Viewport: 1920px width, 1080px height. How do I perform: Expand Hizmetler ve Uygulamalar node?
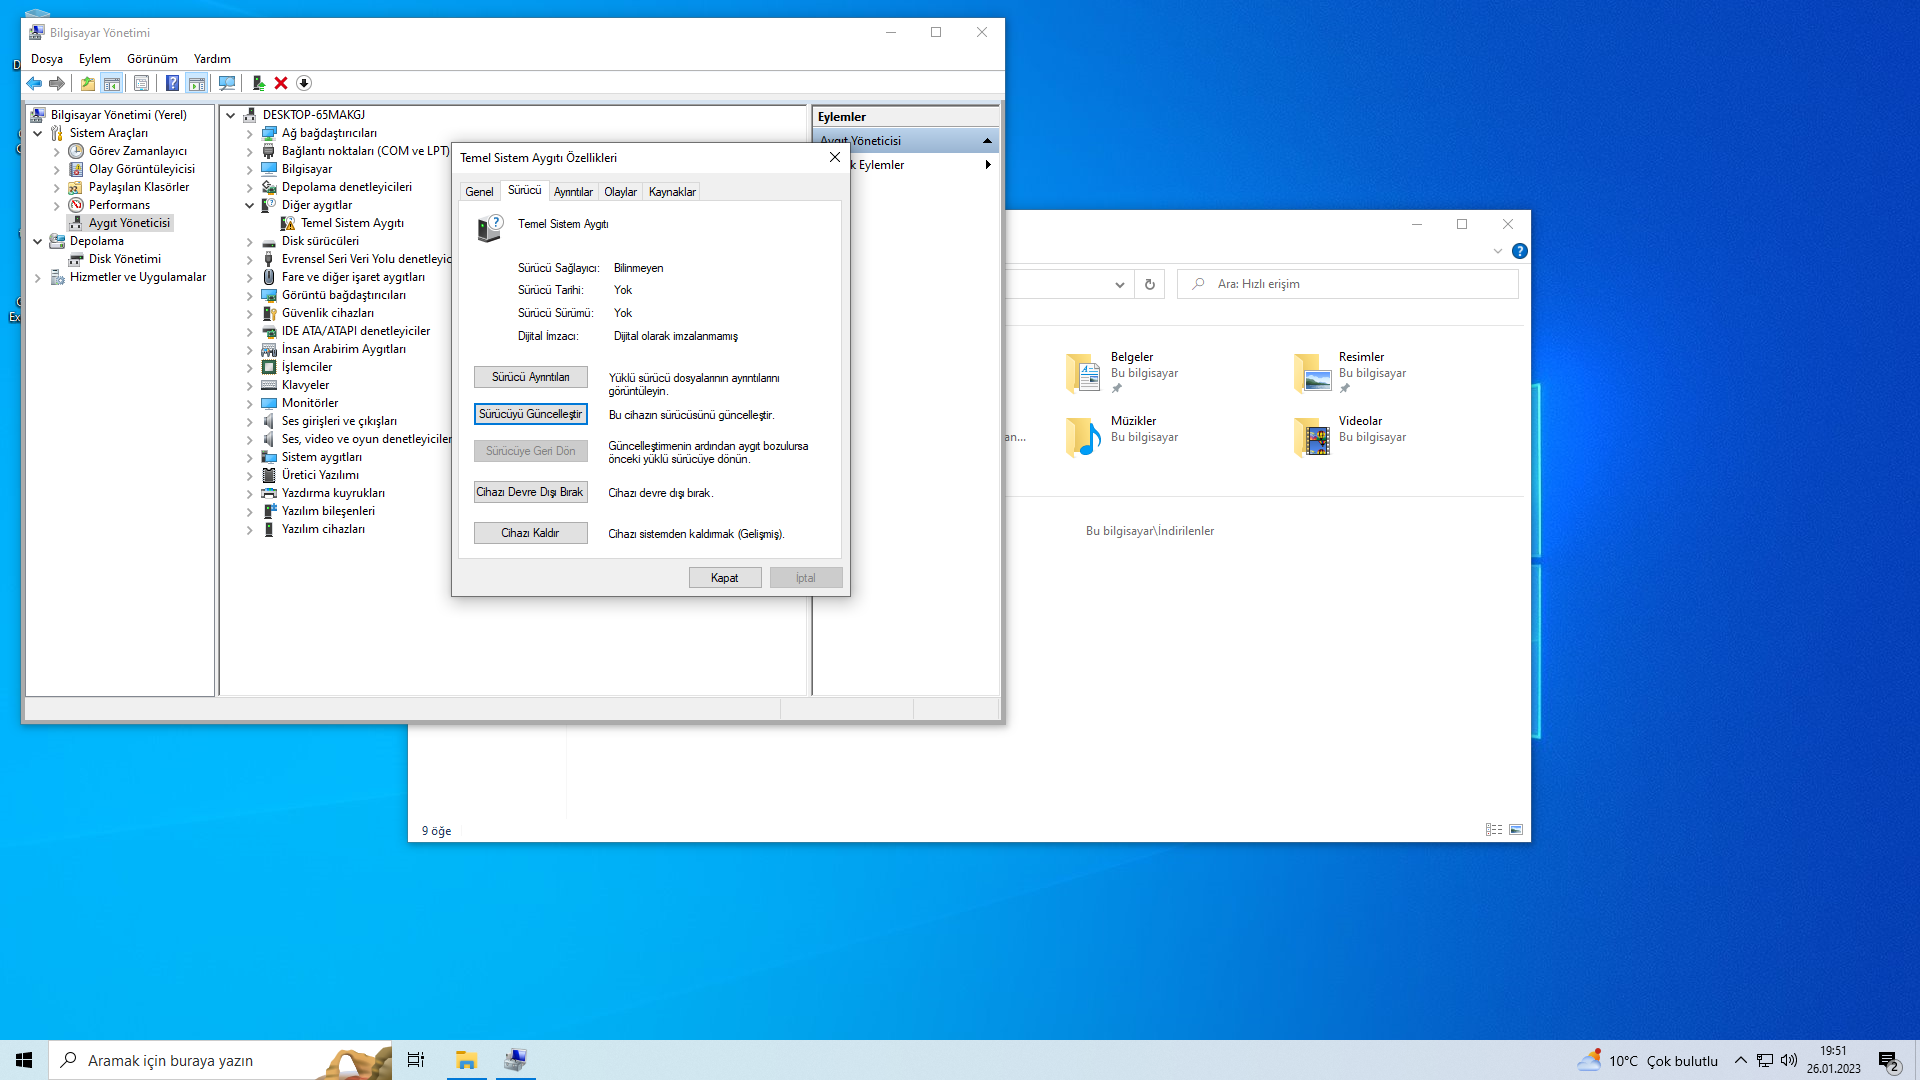pos(38,277)
